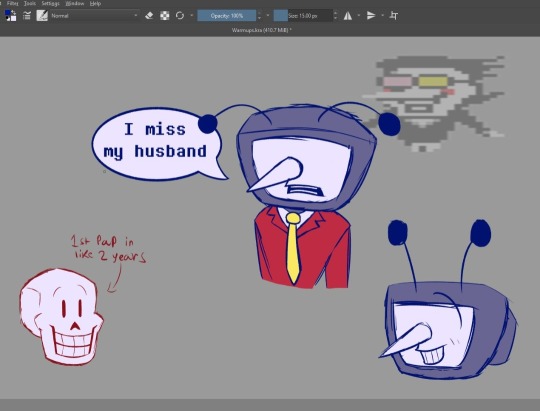Viewport: 540px width, 411px height.
Task: Click the brush Size stepper arrows
Action: (335, 16)
